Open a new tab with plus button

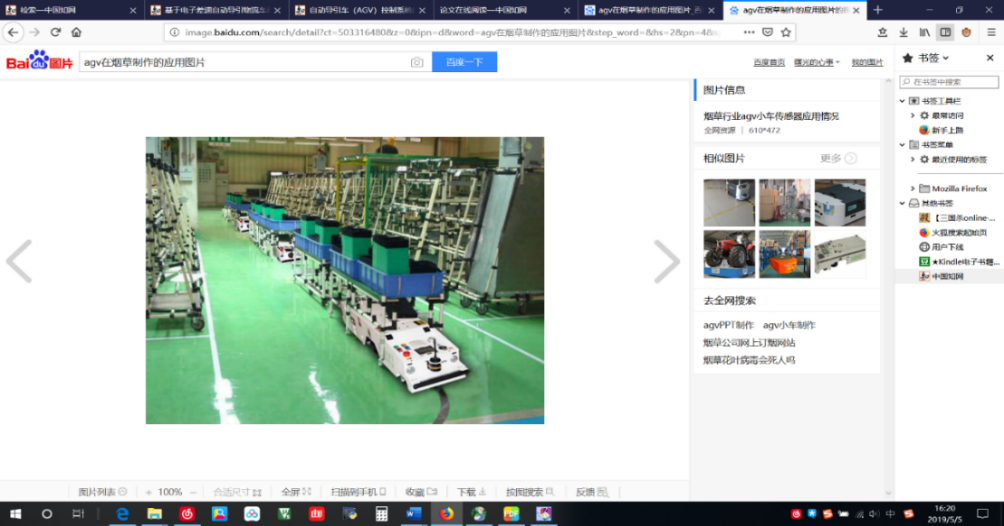tap(878, 10)
